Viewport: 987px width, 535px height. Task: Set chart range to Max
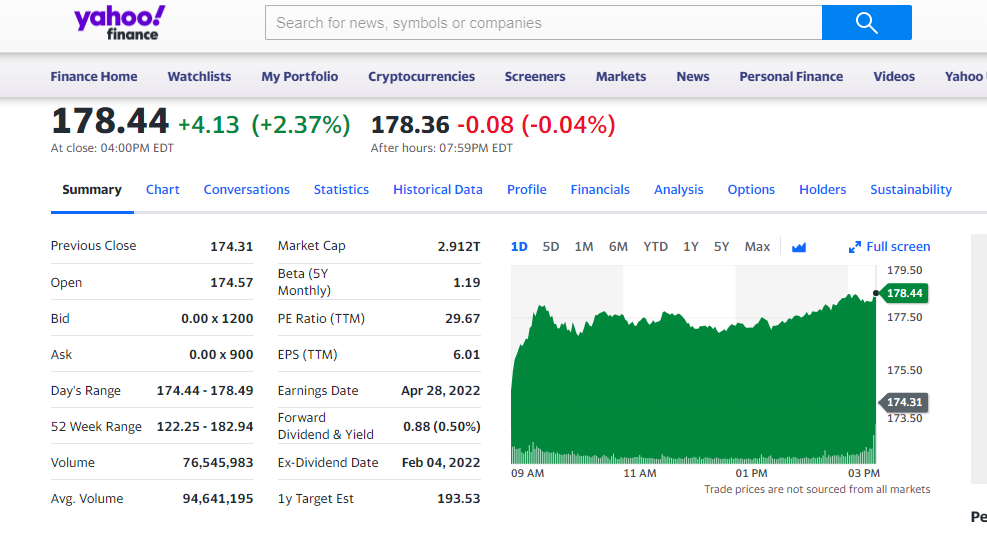(x=757, y=247)
